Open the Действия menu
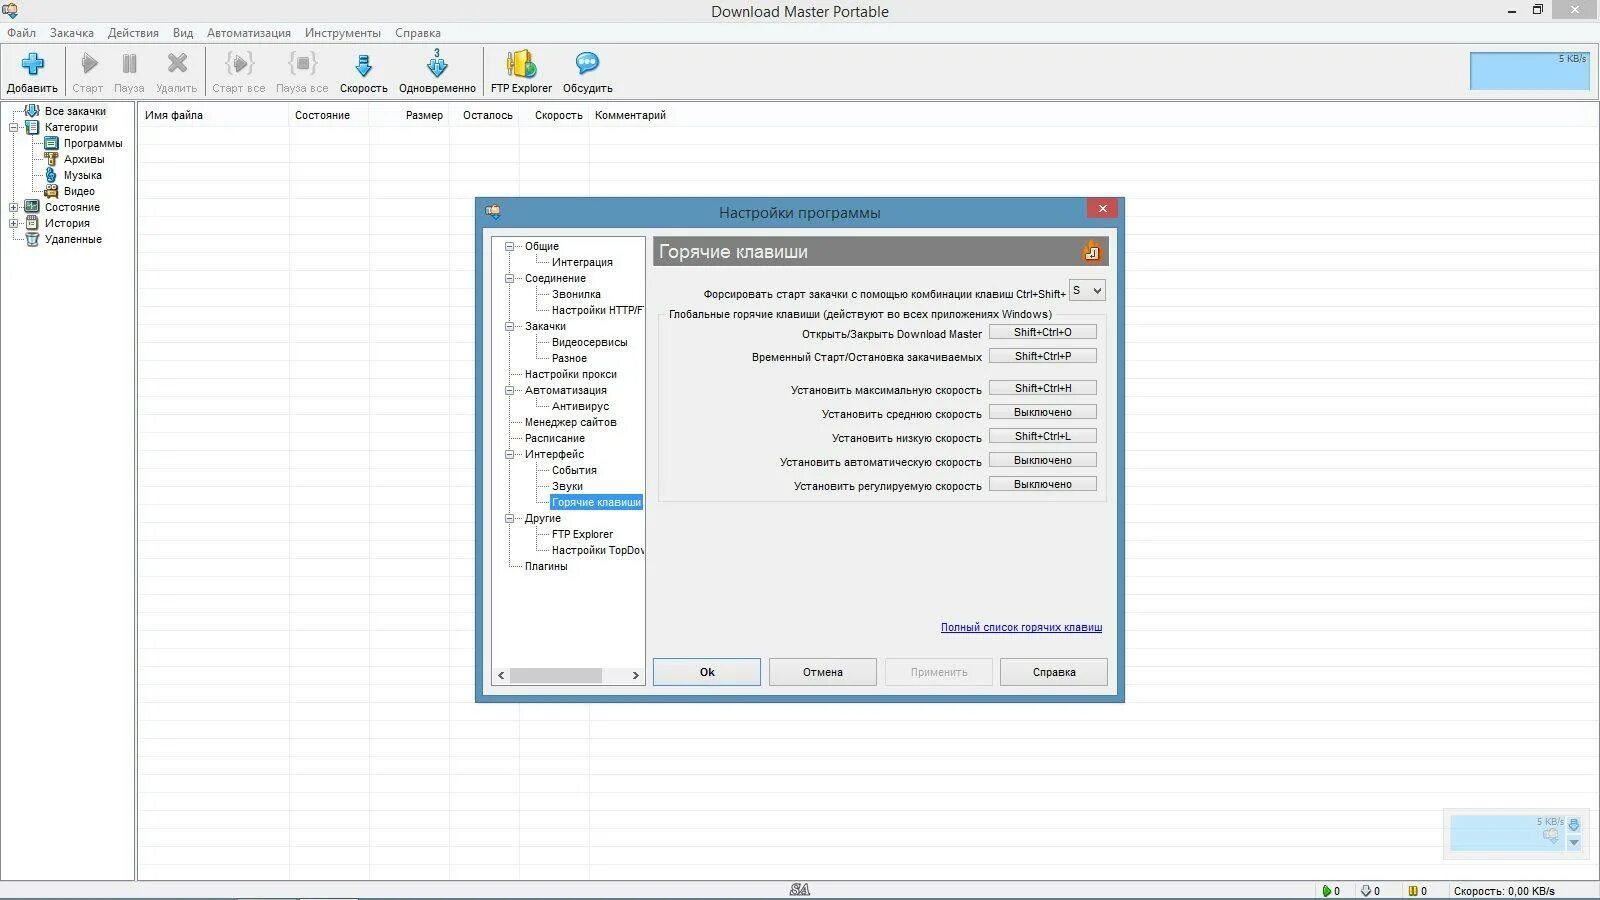Screen dimensions: 1600x900 pyautogui.click(x=133, y=33)
